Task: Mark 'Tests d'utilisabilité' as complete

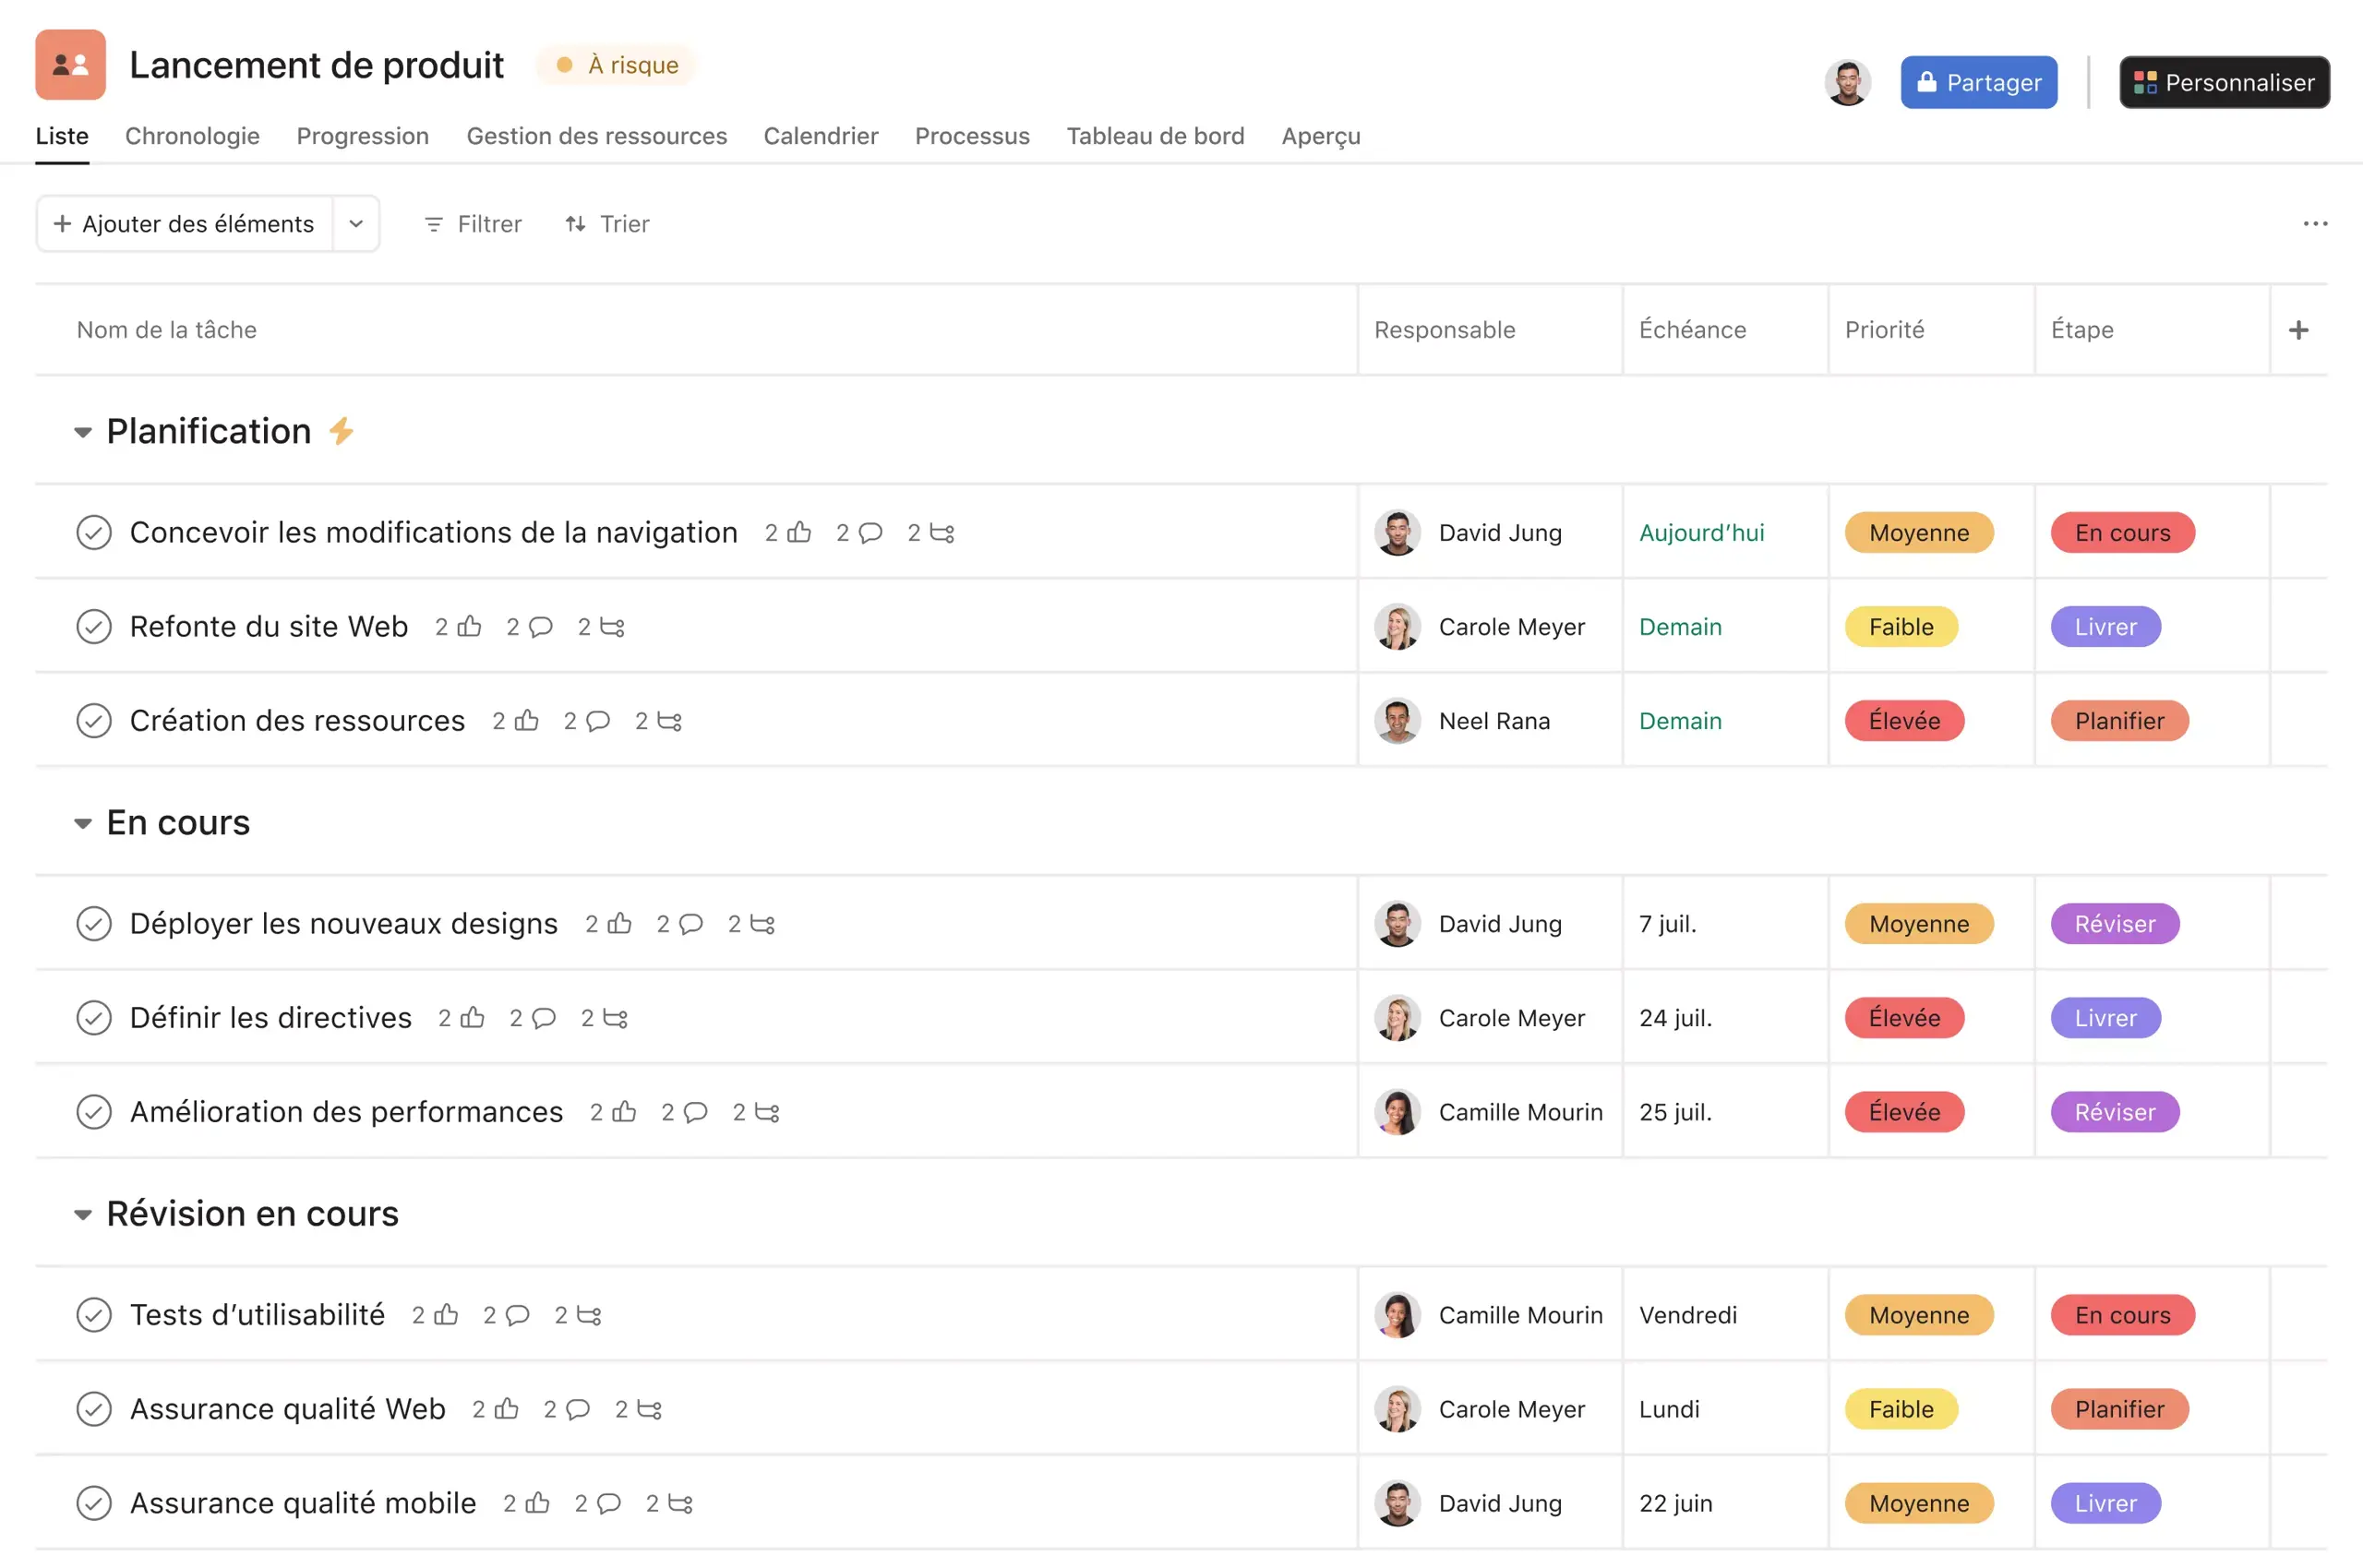Action: (x=94, y=1315)
